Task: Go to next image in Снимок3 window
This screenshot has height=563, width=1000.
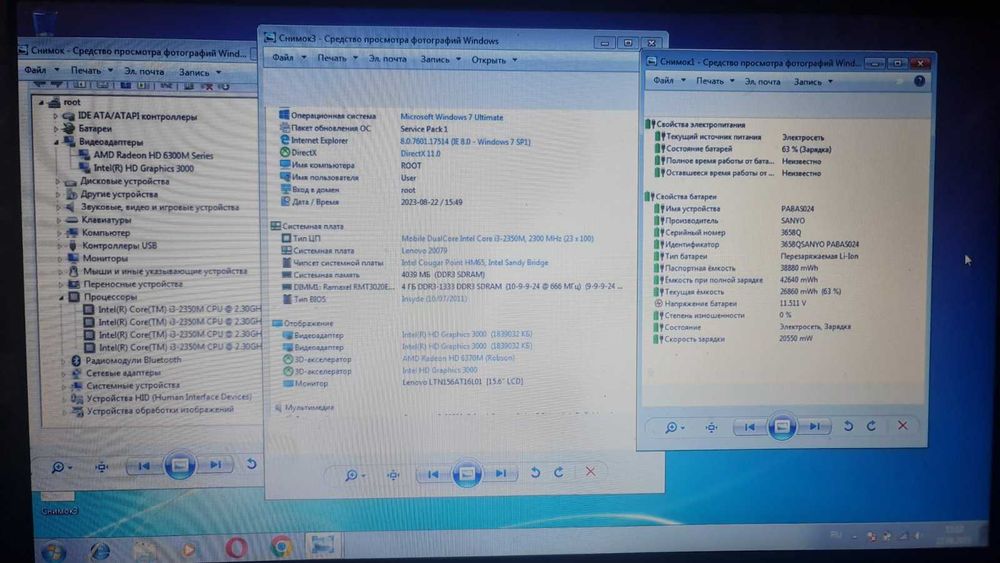Action: point(501,474)
